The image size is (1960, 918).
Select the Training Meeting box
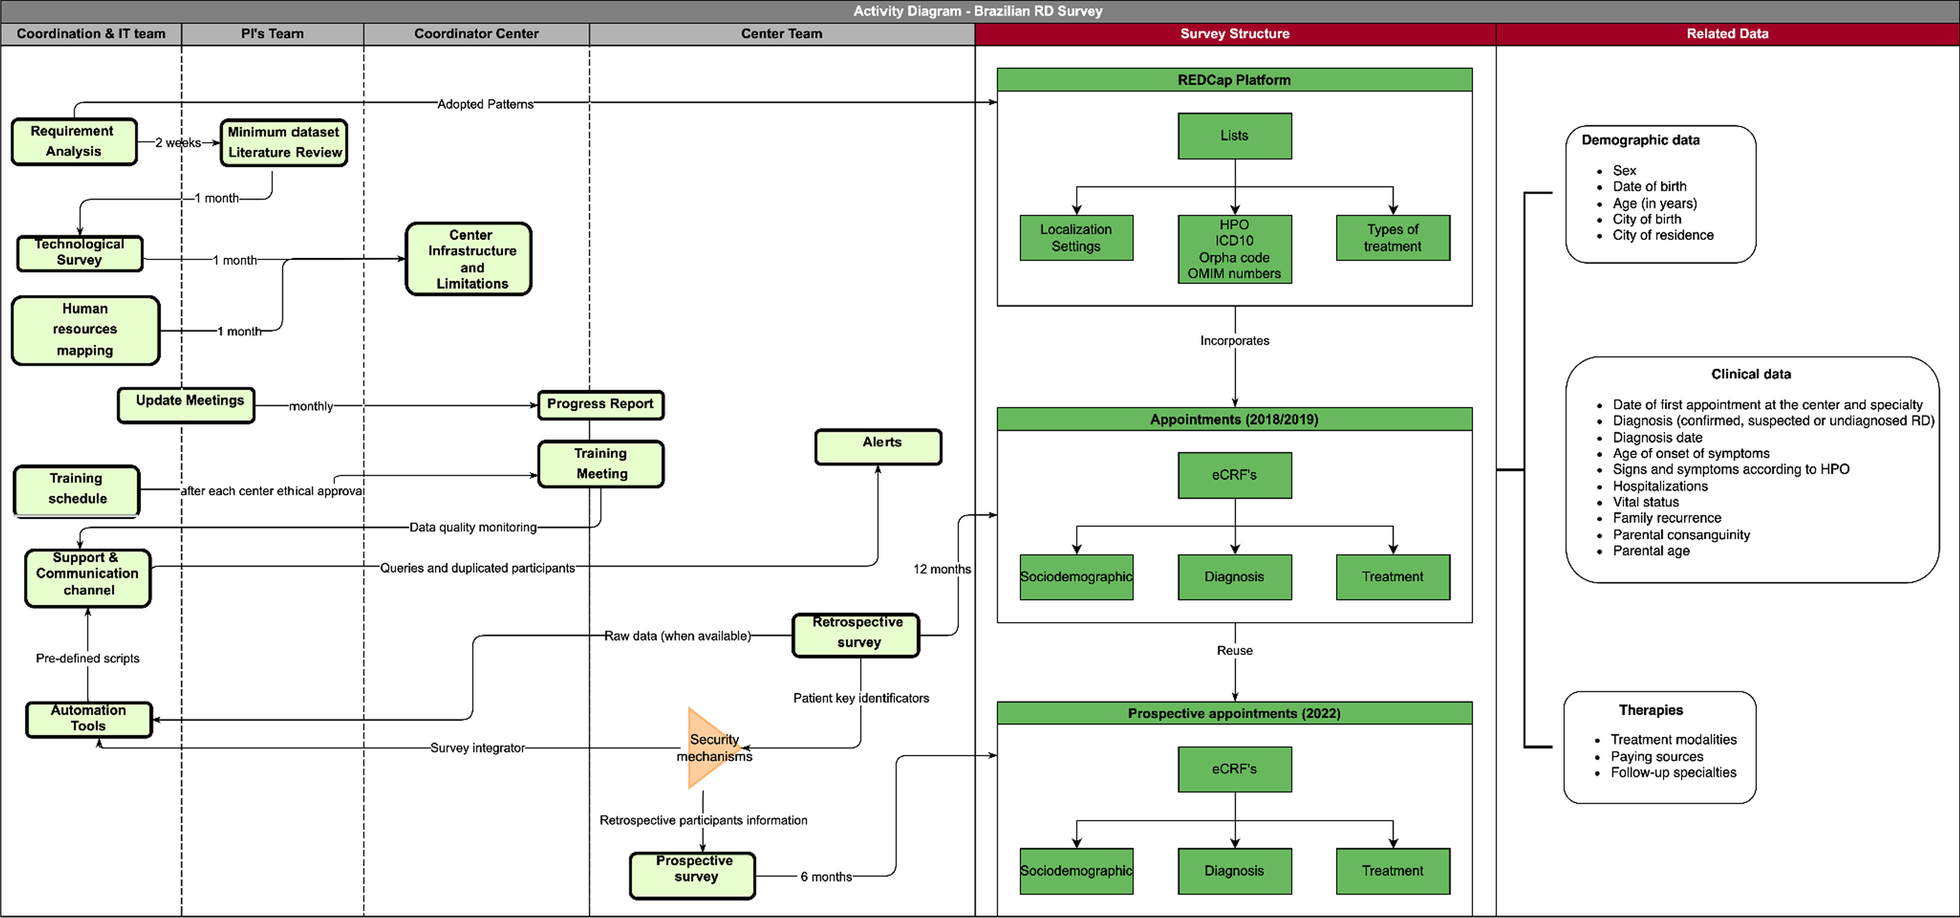click(601, 464)
